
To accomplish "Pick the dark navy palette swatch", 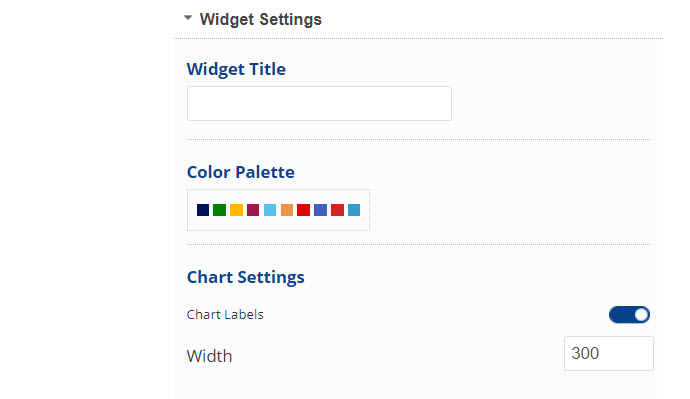I will pos(203,210).
